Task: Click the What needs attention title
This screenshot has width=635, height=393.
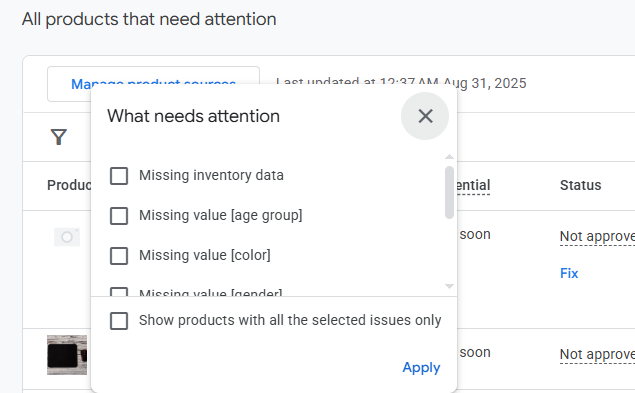Action: [193, 116]
